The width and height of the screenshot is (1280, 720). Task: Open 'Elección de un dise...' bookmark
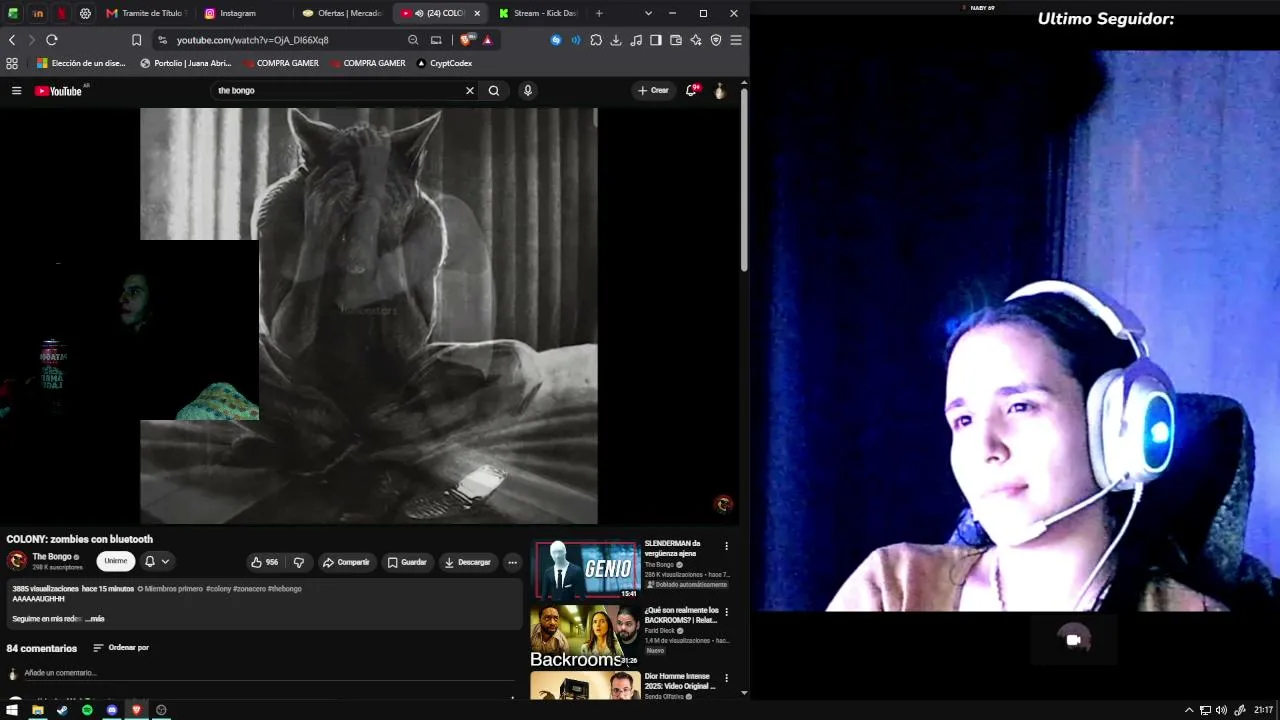(x=81, y=63)
